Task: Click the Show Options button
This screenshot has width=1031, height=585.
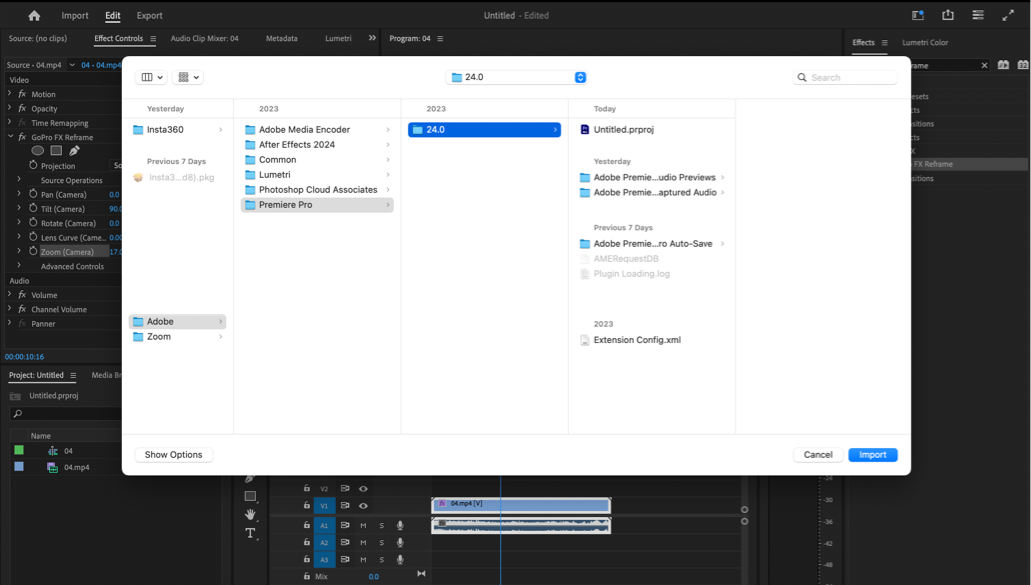Action: click(x=173, y=455)
